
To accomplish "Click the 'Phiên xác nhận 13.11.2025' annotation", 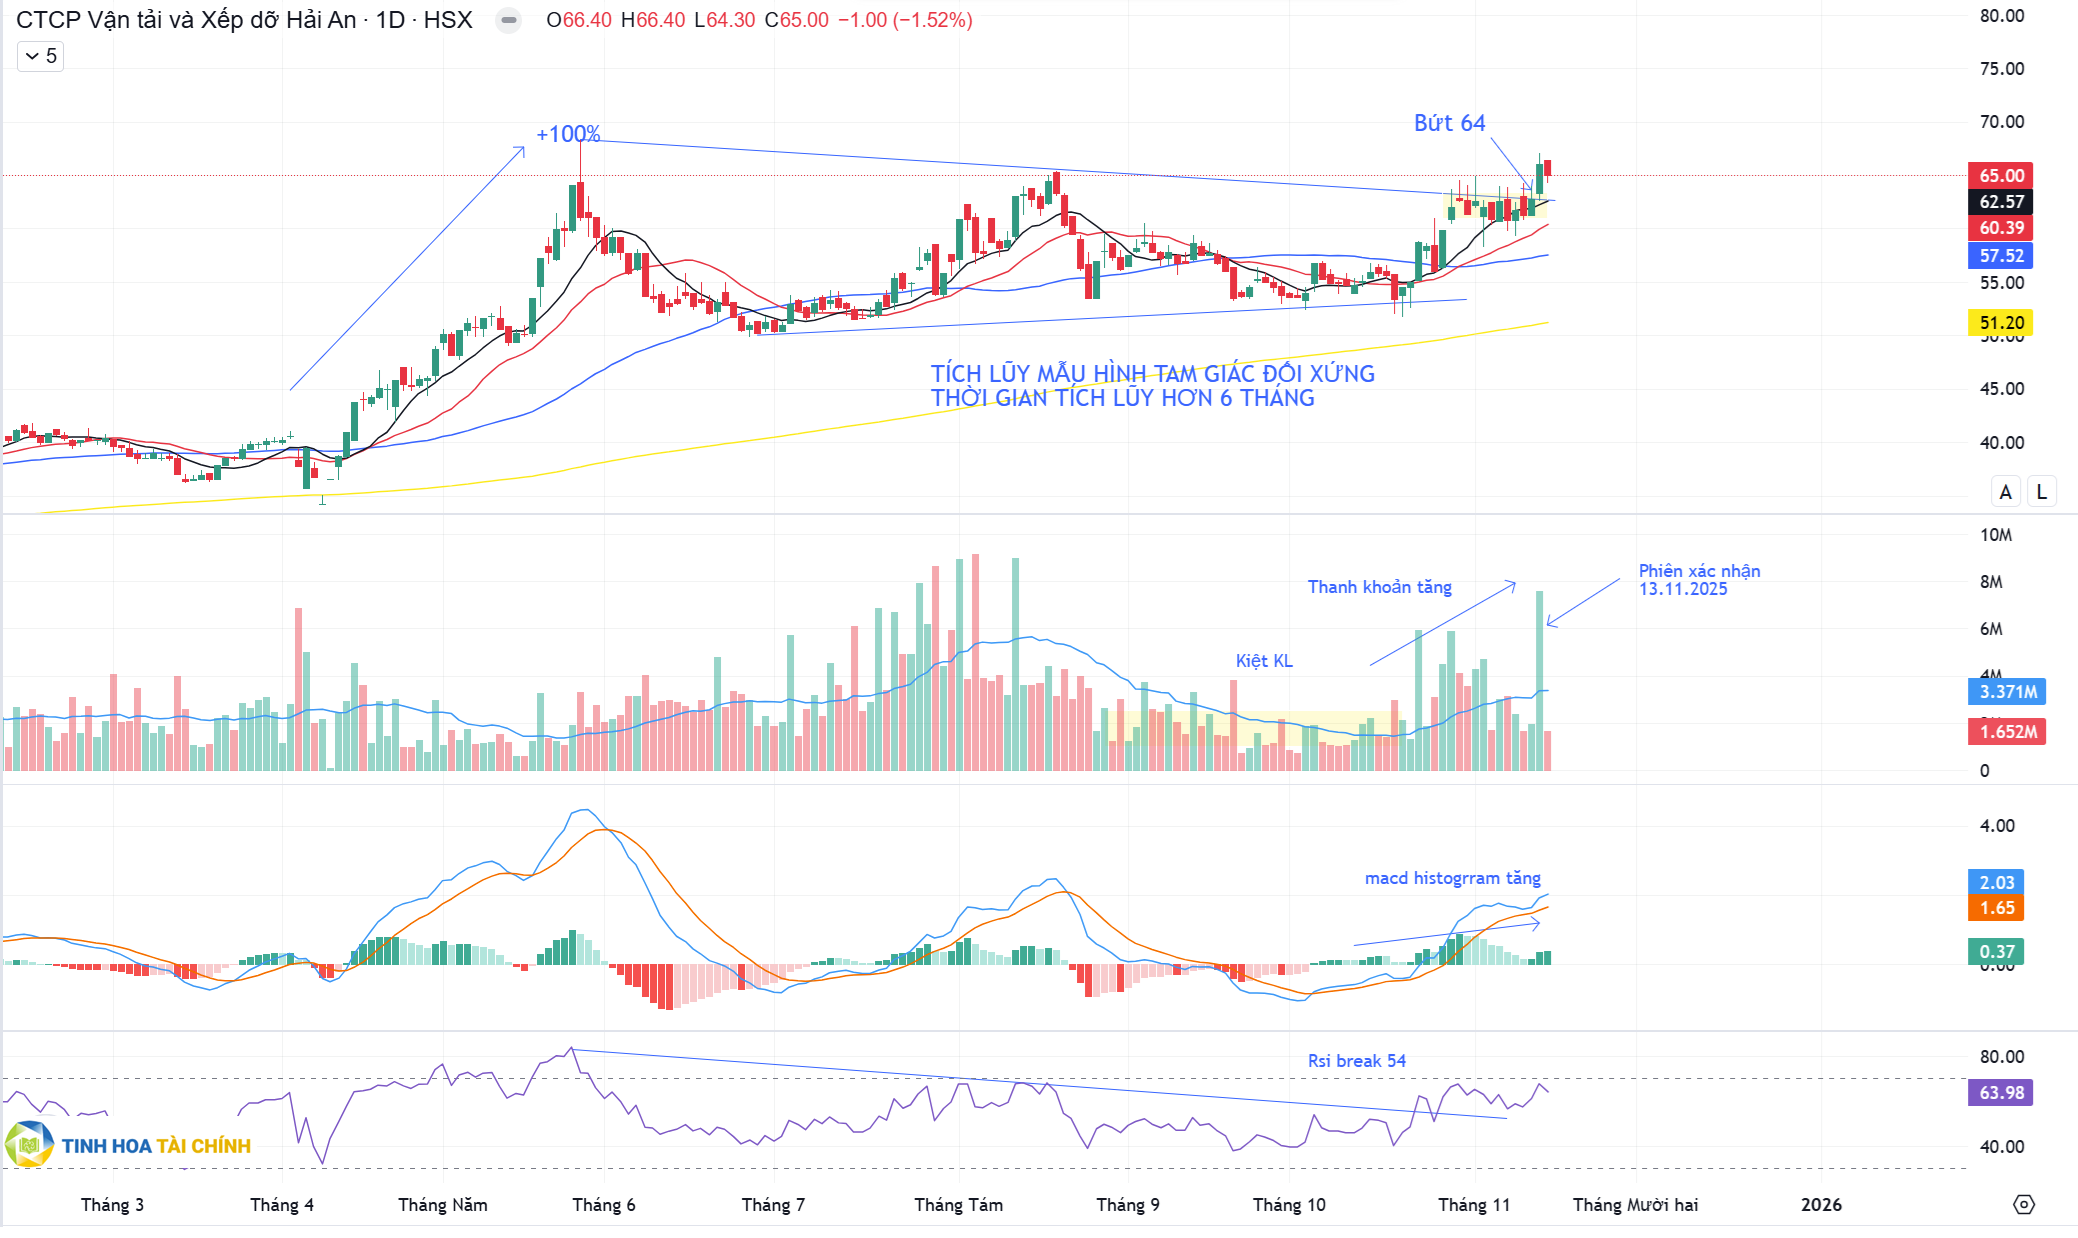I will [x=1698, y=580].
